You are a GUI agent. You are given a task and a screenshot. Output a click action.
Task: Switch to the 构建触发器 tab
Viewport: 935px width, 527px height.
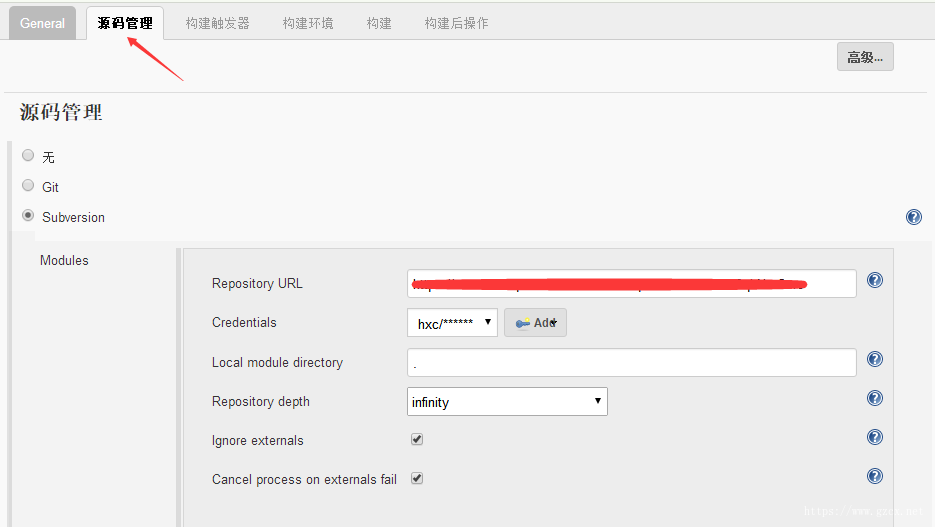218,23
